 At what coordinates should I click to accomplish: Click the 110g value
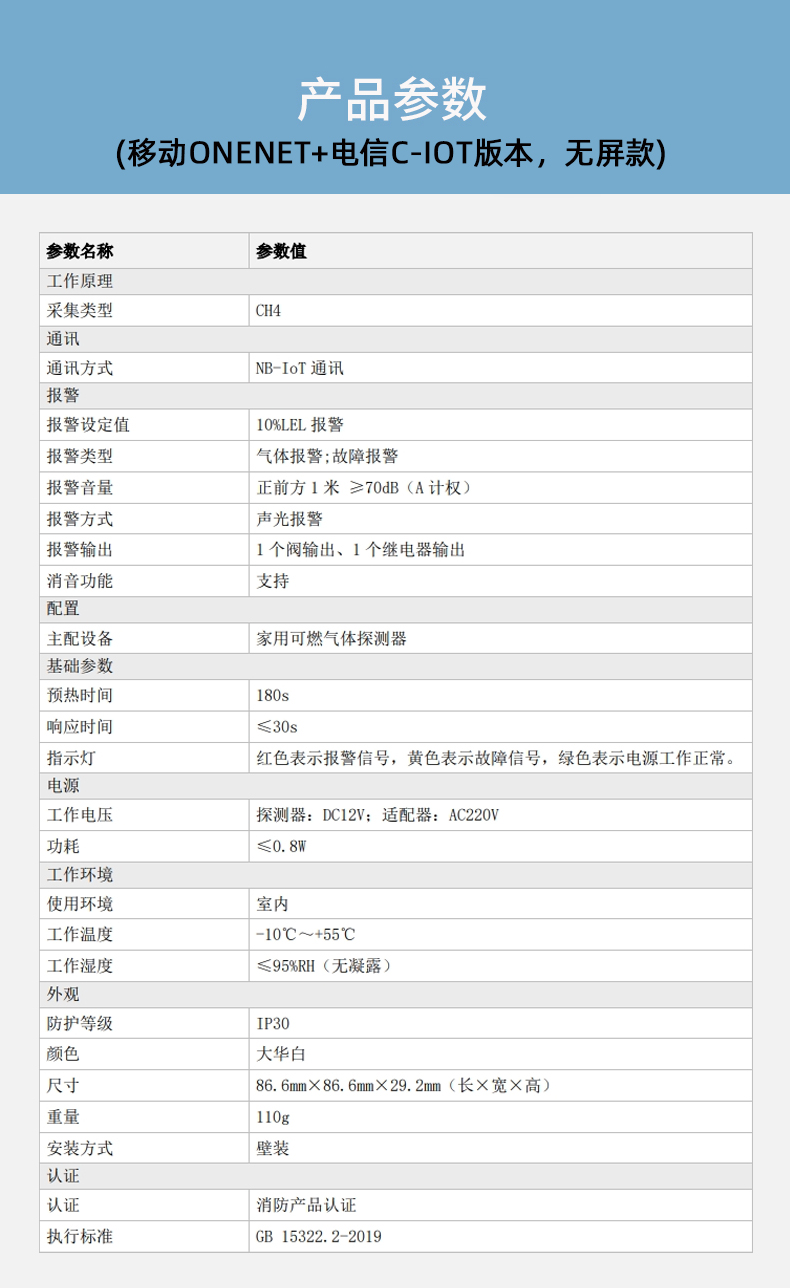tap(273, 1117)
